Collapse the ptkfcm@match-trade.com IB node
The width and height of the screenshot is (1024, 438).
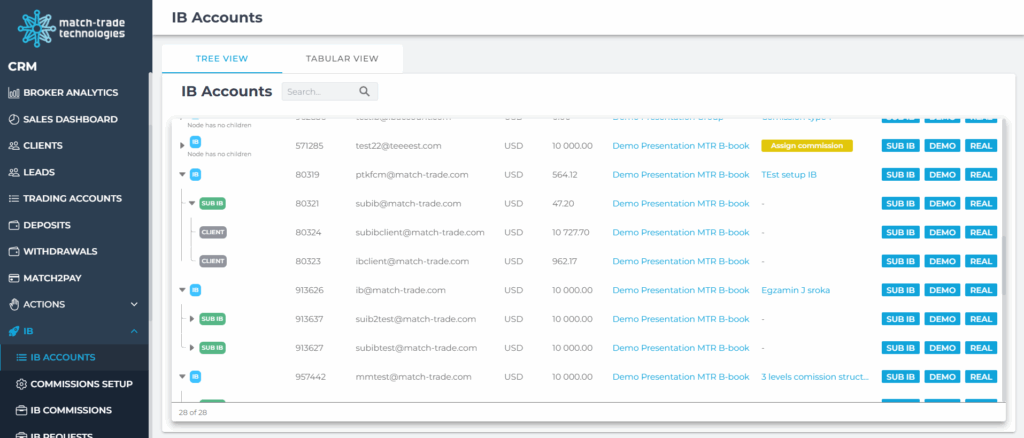point(182,174)
